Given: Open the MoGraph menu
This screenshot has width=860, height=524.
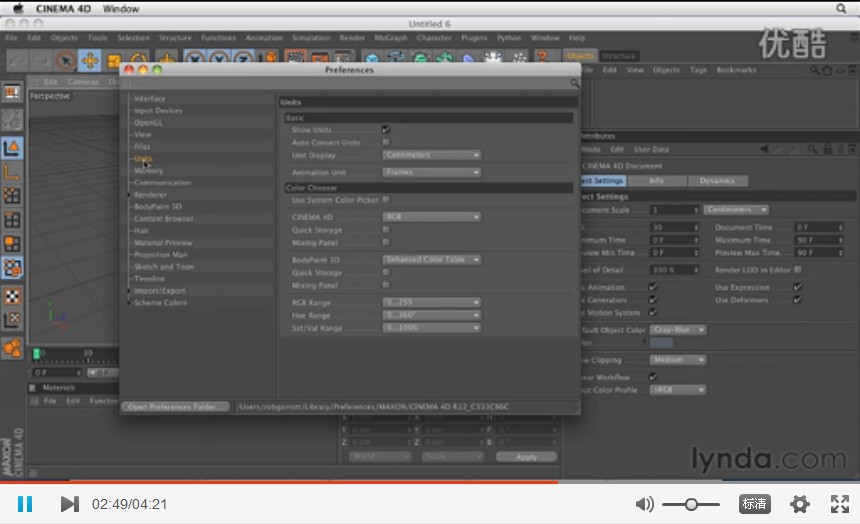Looking at the screenshot, I should click(391, 38).
